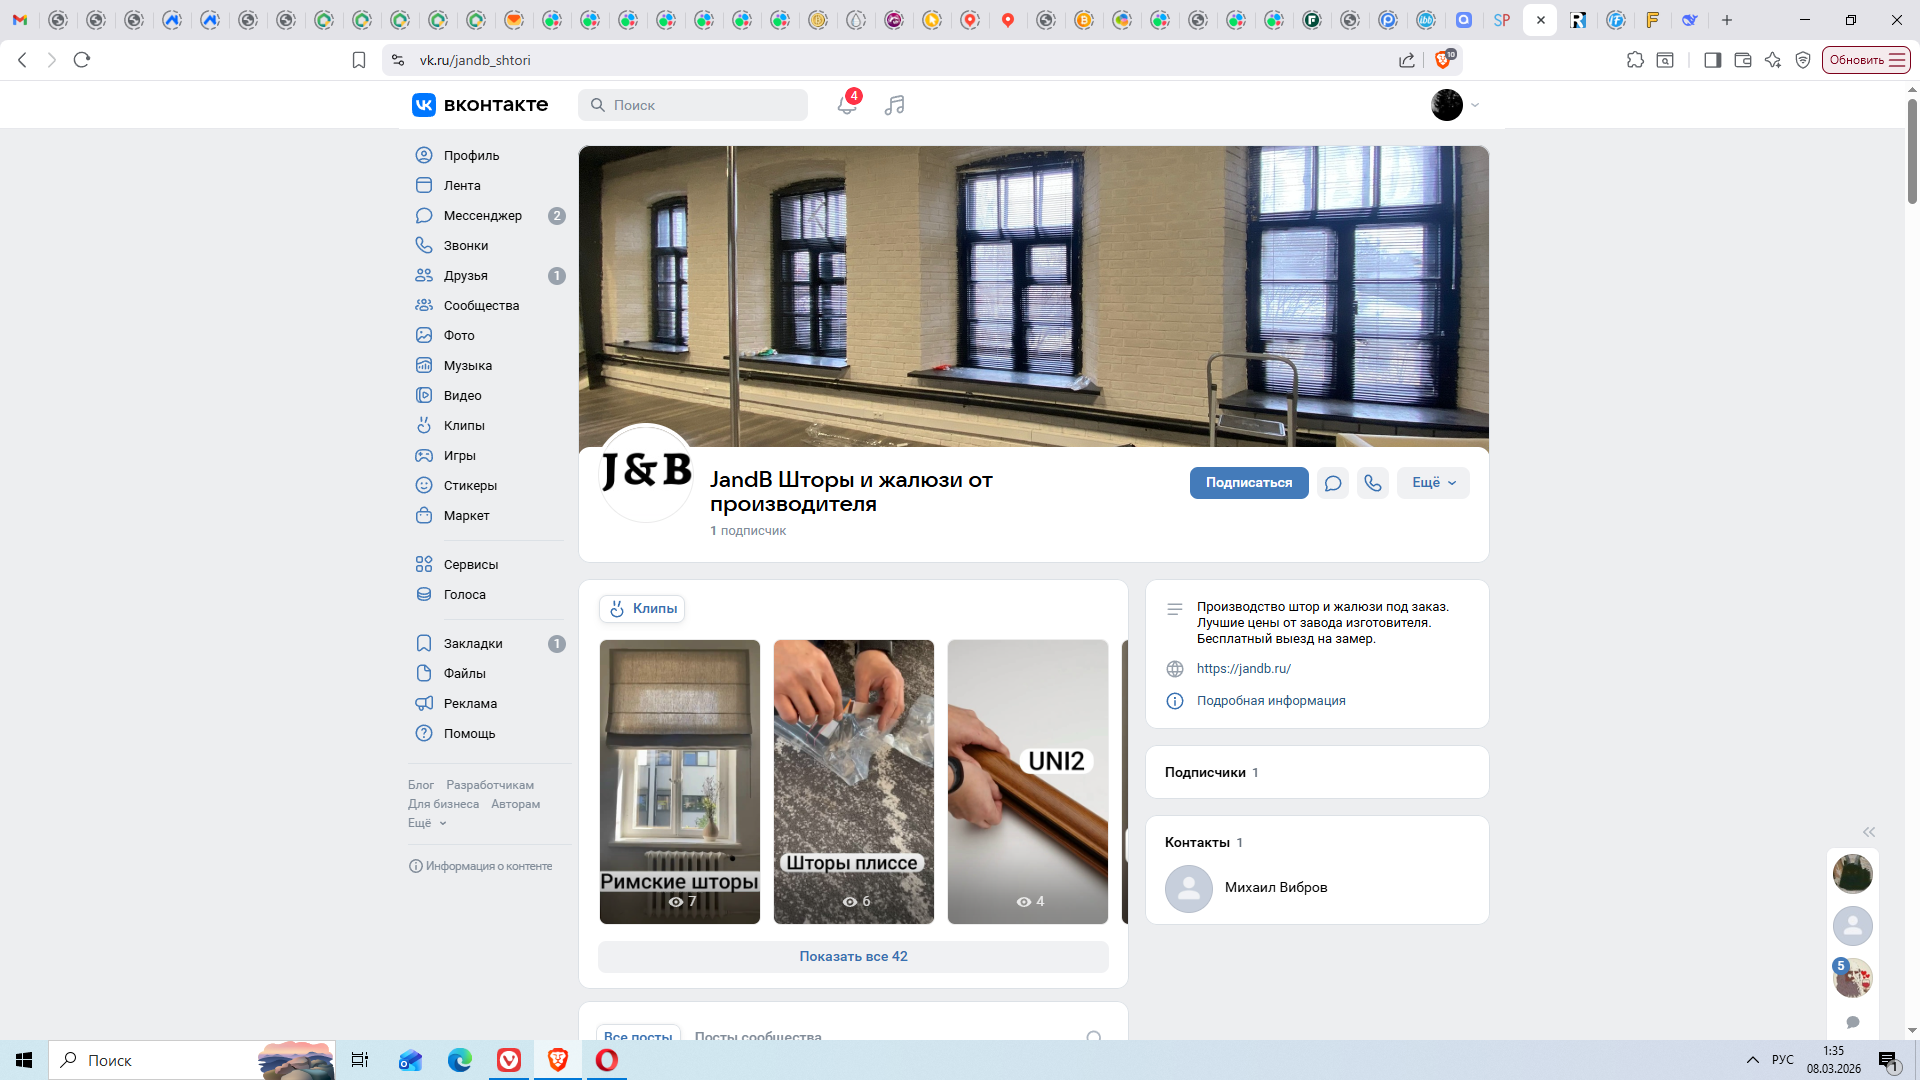1920x1080 pixels.
Task: Click the message icon next to Подписаться
Action: (x=1332, y=483)
